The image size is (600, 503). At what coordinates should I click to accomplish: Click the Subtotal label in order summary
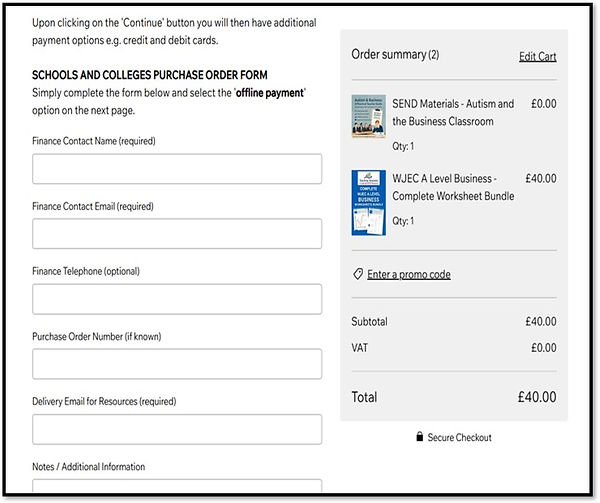point(369,322)
